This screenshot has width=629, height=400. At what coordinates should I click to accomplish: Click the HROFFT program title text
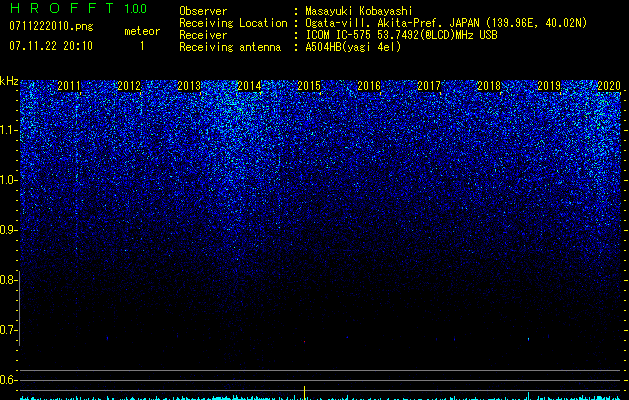[62, 8]
